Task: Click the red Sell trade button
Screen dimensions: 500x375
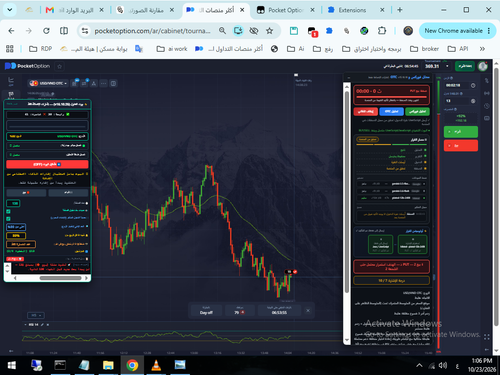Action: [x=461, y=146]
